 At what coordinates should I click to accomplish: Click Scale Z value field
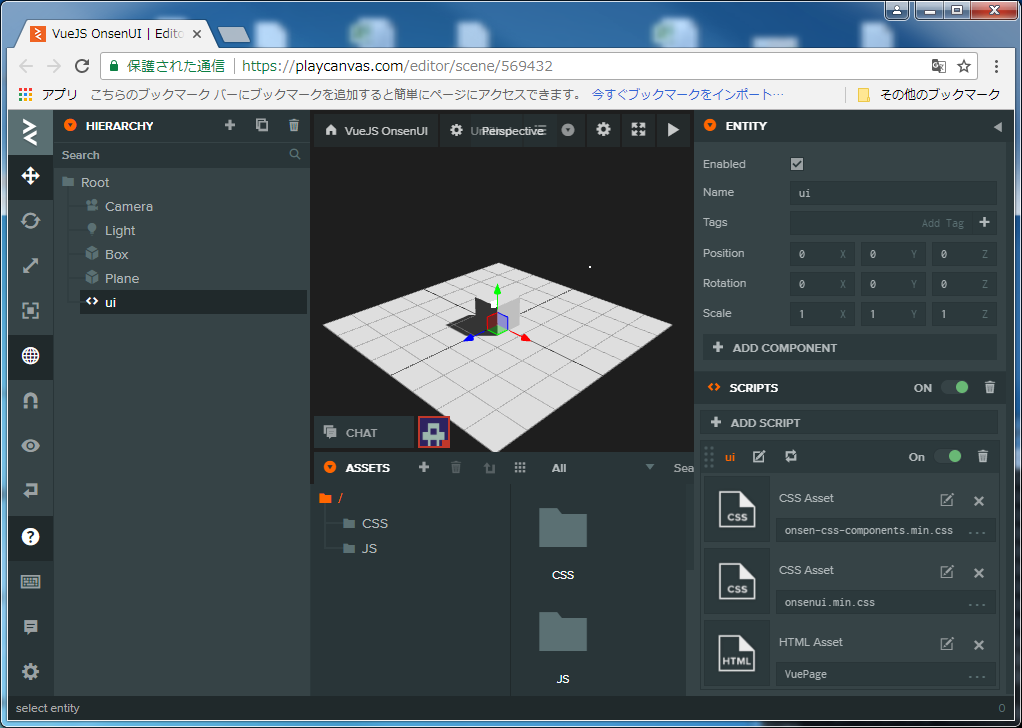pos(964,314)
